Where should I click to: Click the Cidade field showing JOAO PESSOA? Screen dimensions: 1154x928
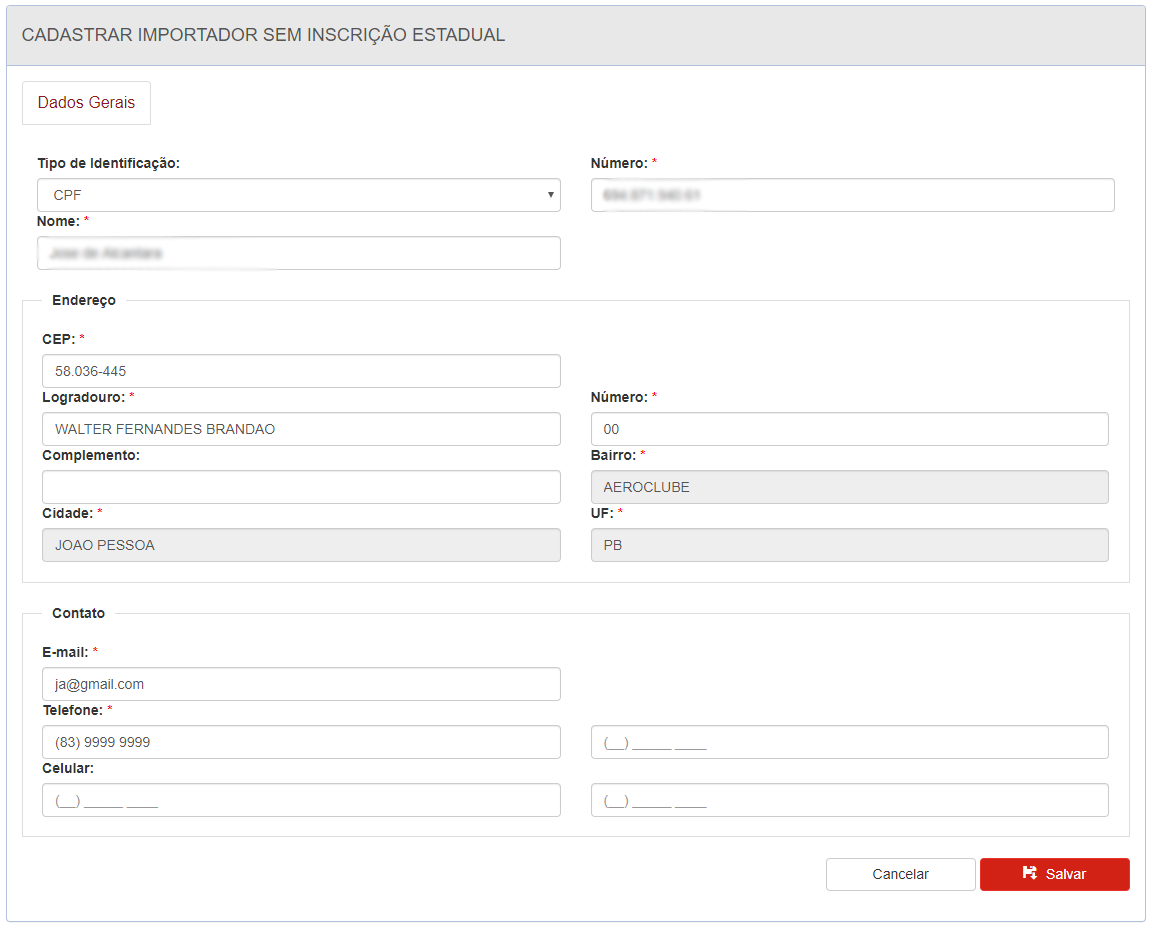[301, 545]
